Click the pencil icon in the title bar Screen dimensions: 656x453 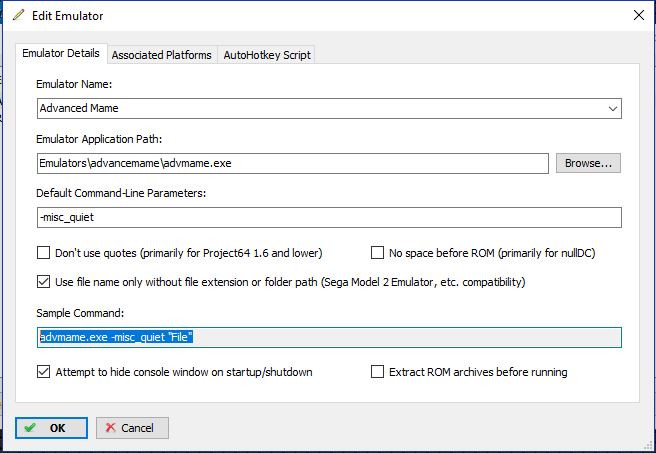pyautogui.click(x=18, y=15)
